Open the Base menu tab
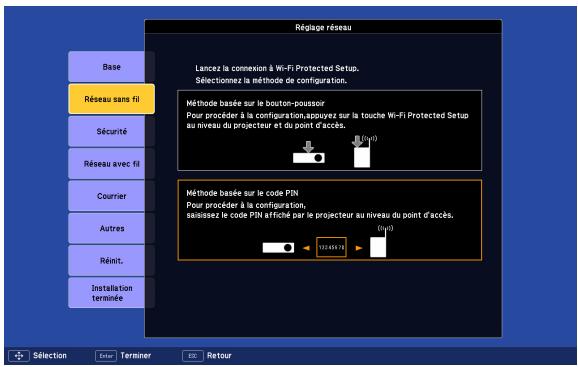This screenshot has width=578, height=367. tap(111, 67)
